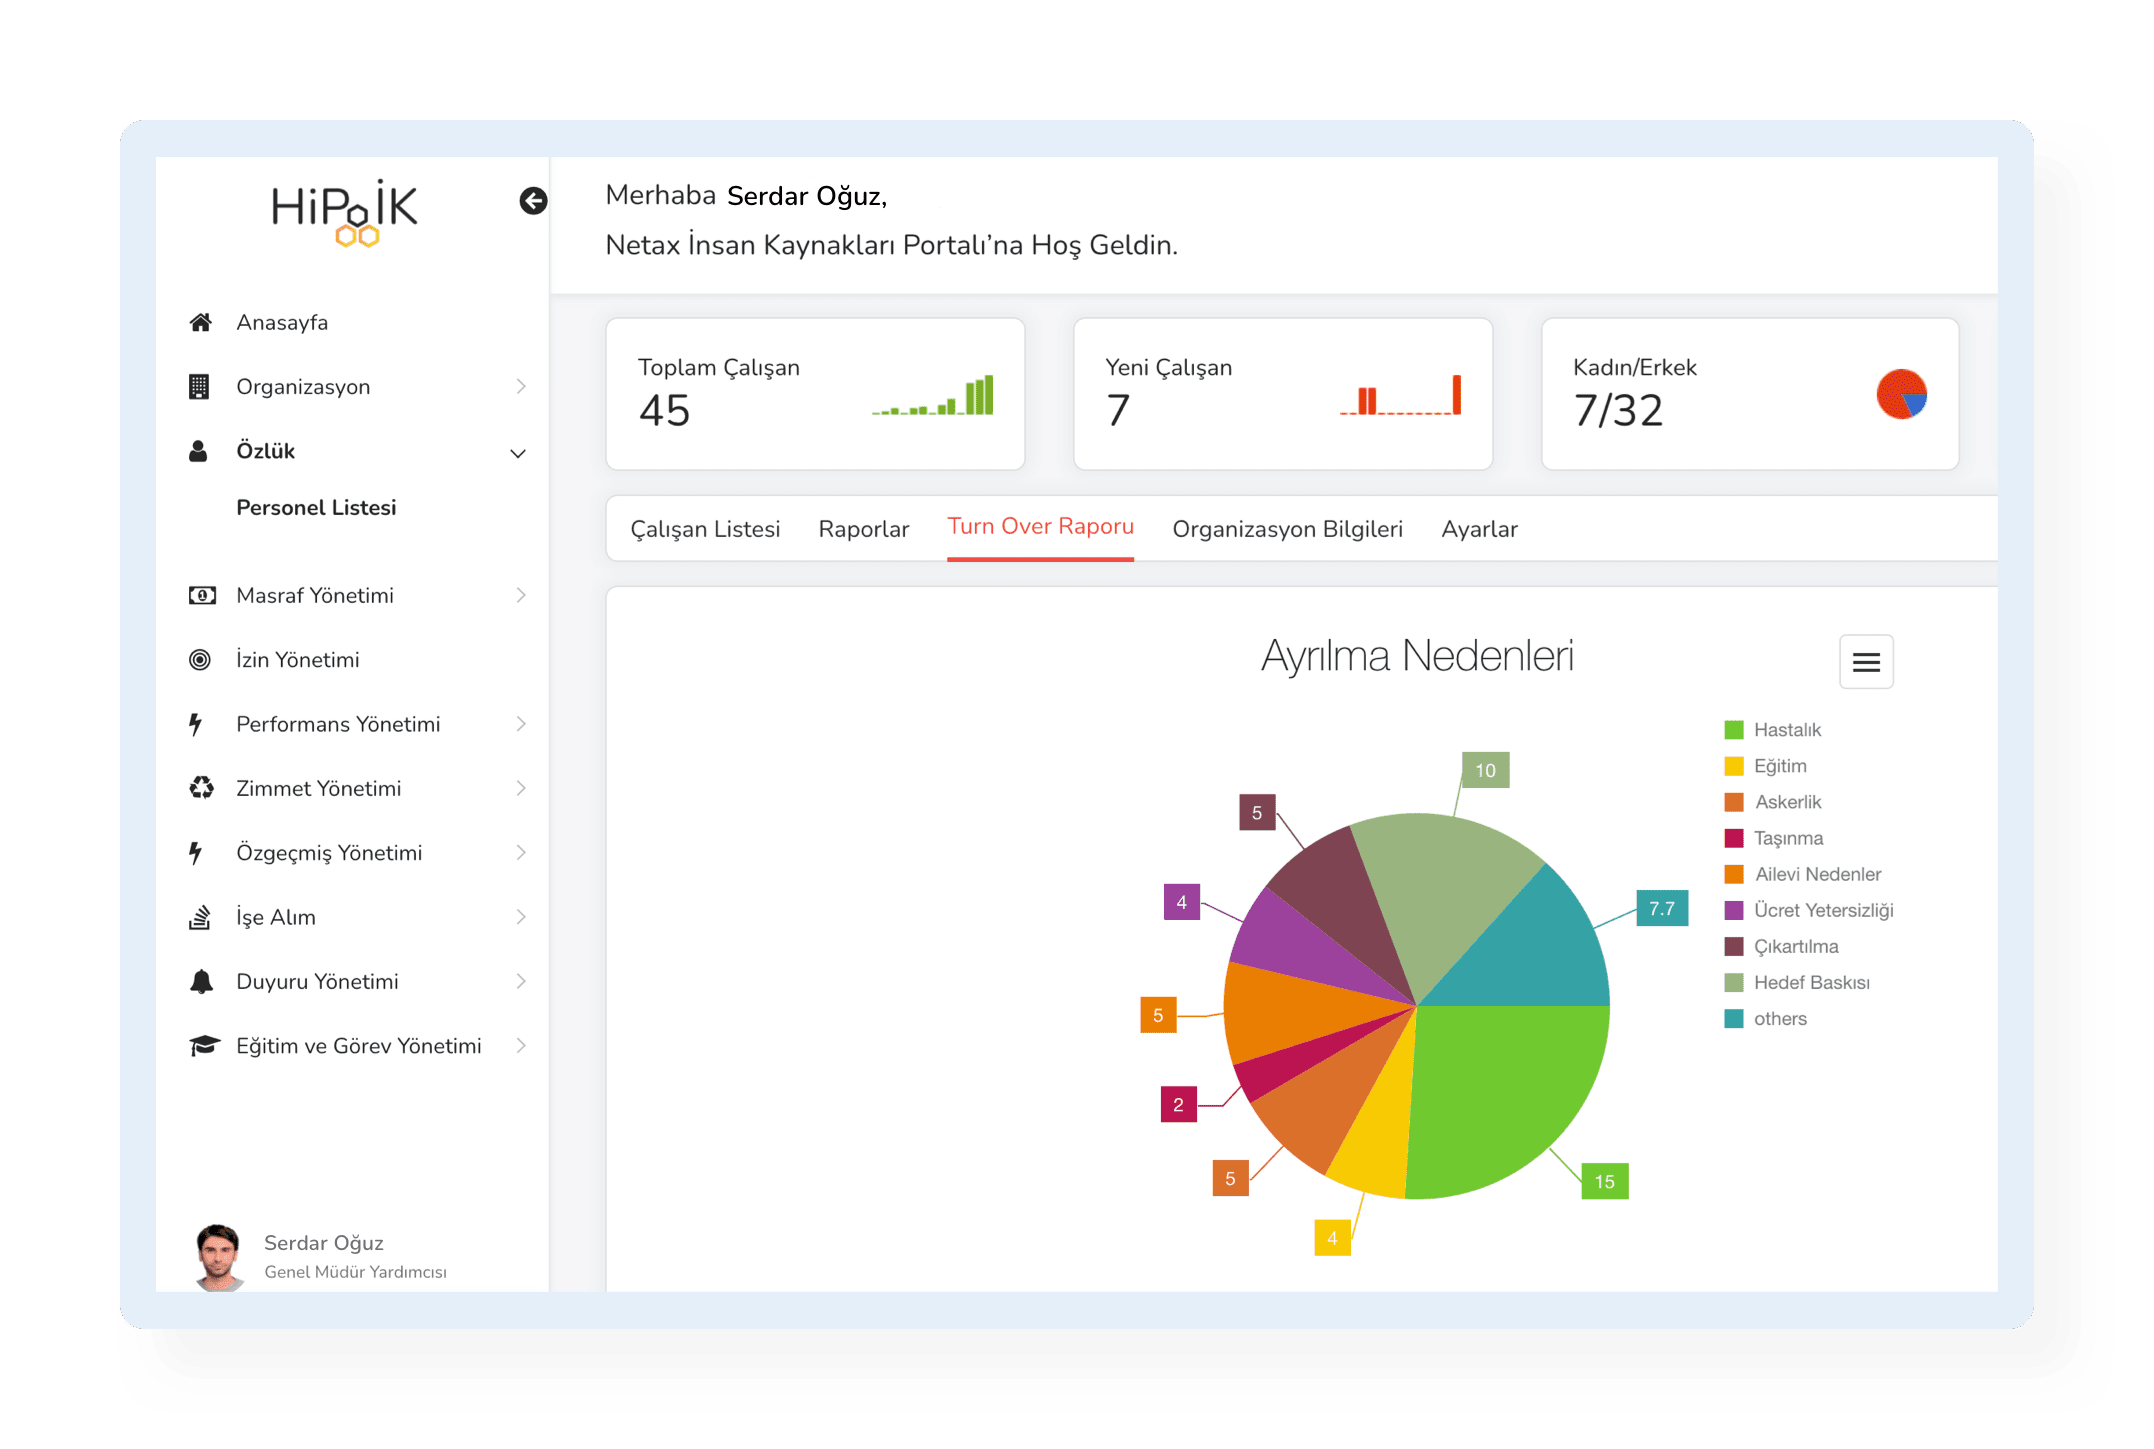
Task: Switch to the Çalışan Listesi tab
Action: tap(705, 529)
